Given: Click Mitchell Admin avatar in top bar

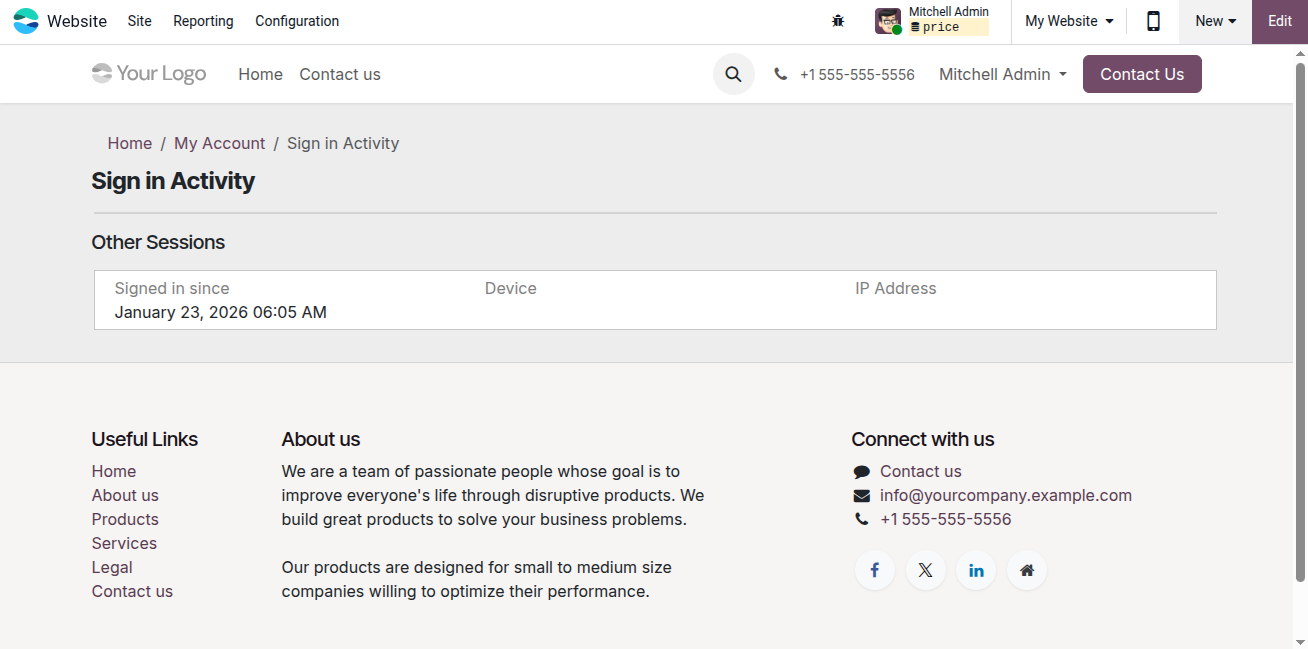Looking at the screenshot, I should 887,21.
